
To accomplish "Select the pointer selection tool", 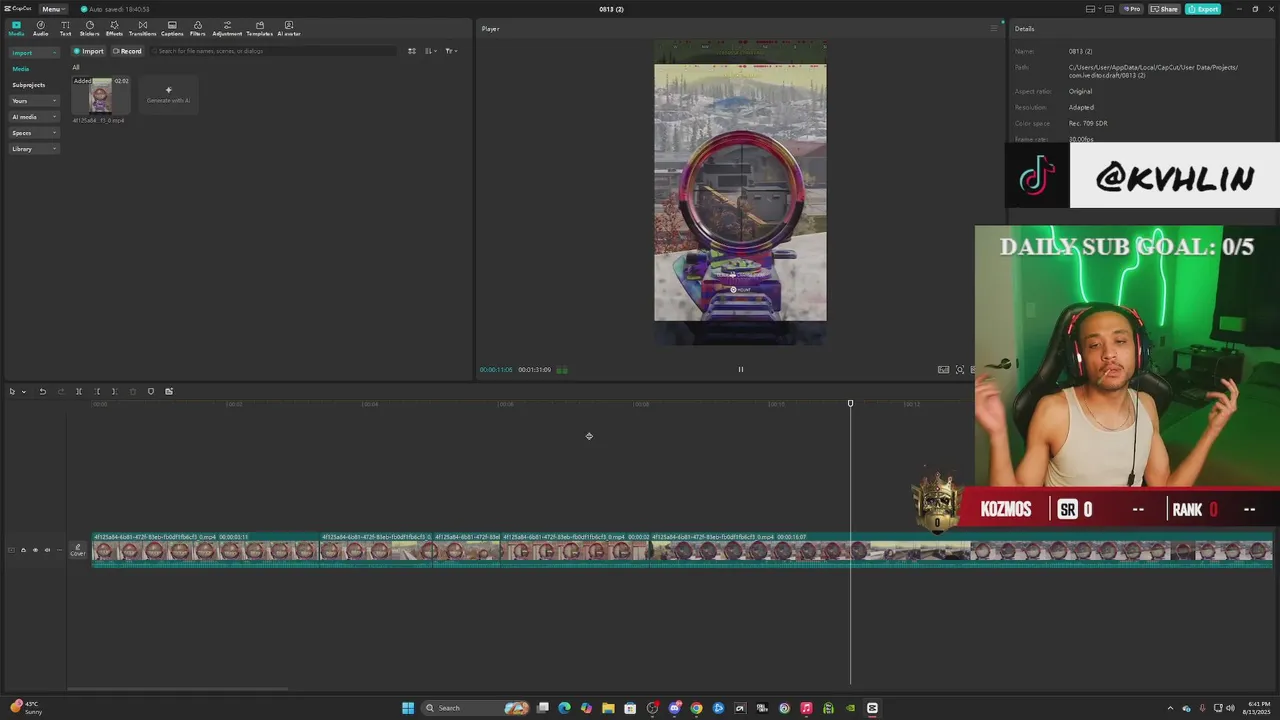I will [x=12, y=391].
